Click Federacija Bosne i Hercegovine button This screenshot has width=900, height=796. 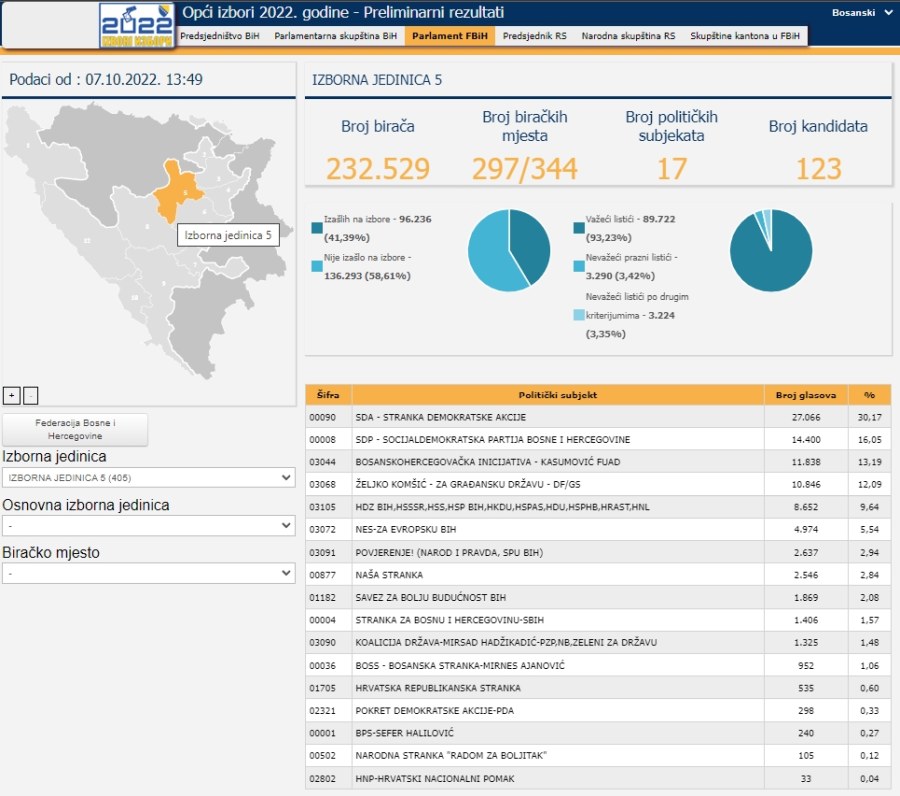tap(75, 430)
